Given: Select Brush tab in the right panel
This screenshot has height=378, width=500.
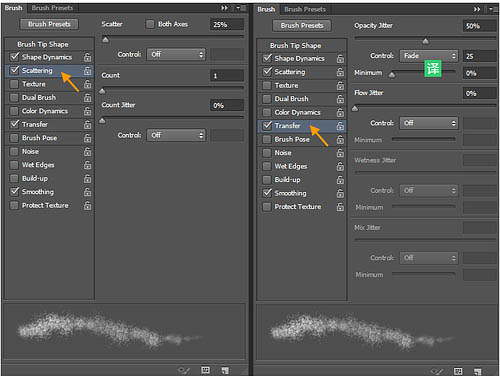Looking at the screenshot, I should [266, 9].
